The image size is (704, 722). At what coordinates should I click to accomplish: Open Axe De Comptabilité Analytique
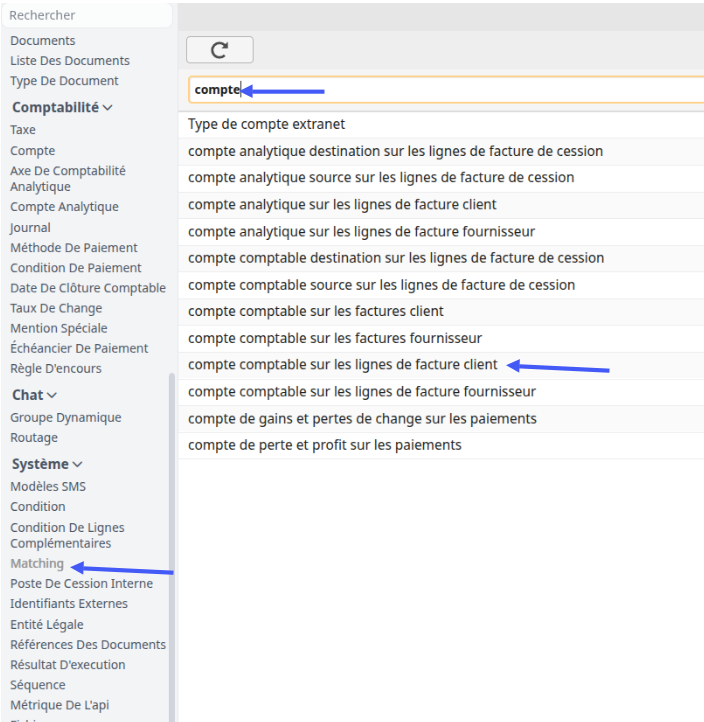coord(68,179)
